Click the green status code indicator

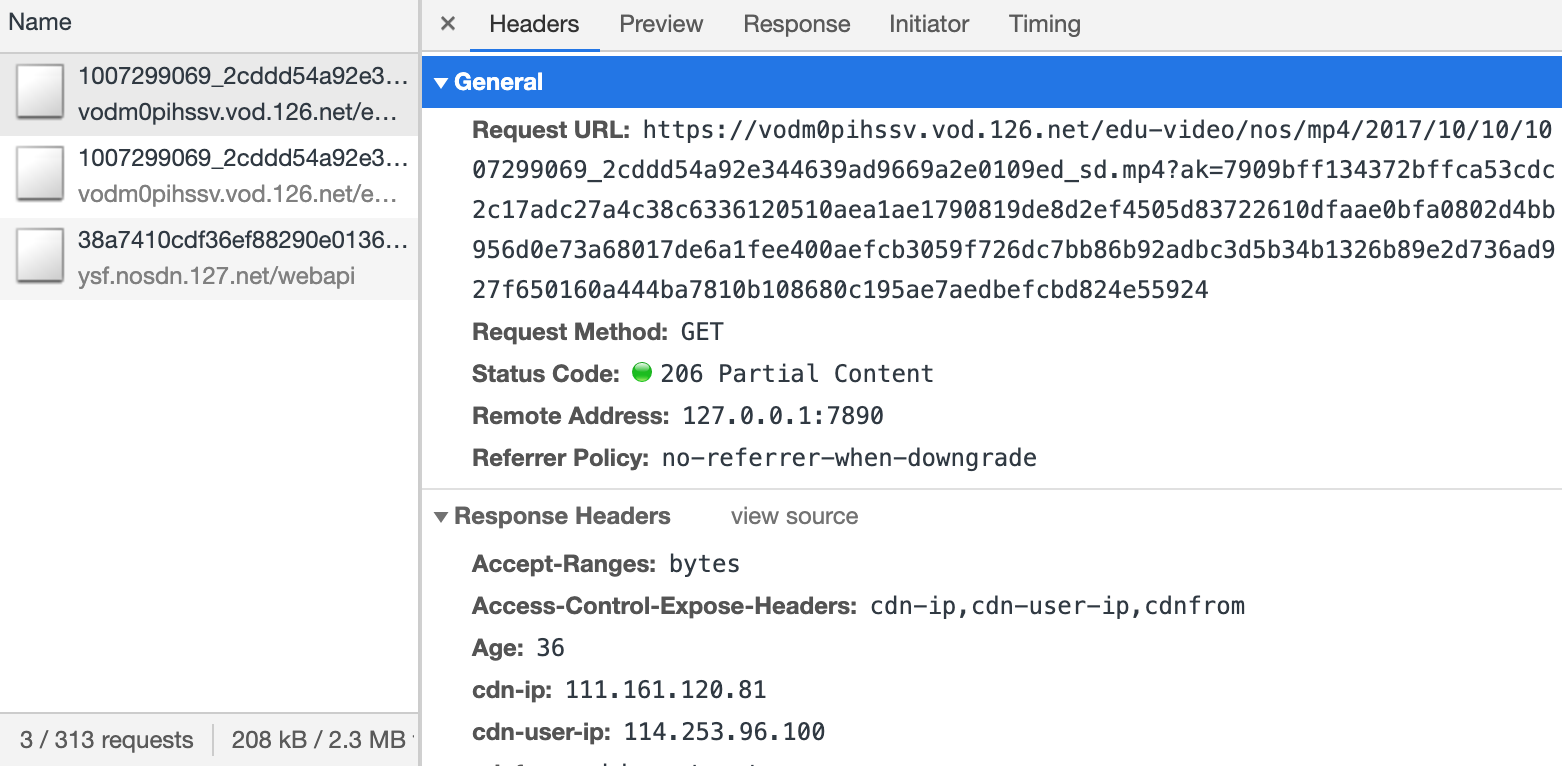[x=642, y=374]
